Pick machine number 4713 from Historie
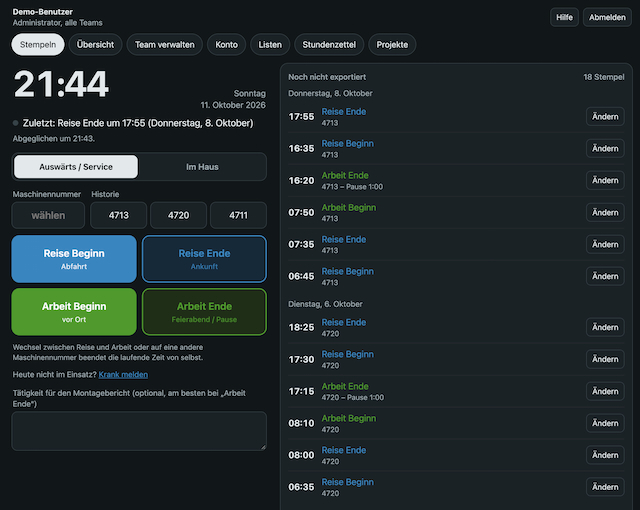This screenshot has width=640, height=510. point(118,215)
